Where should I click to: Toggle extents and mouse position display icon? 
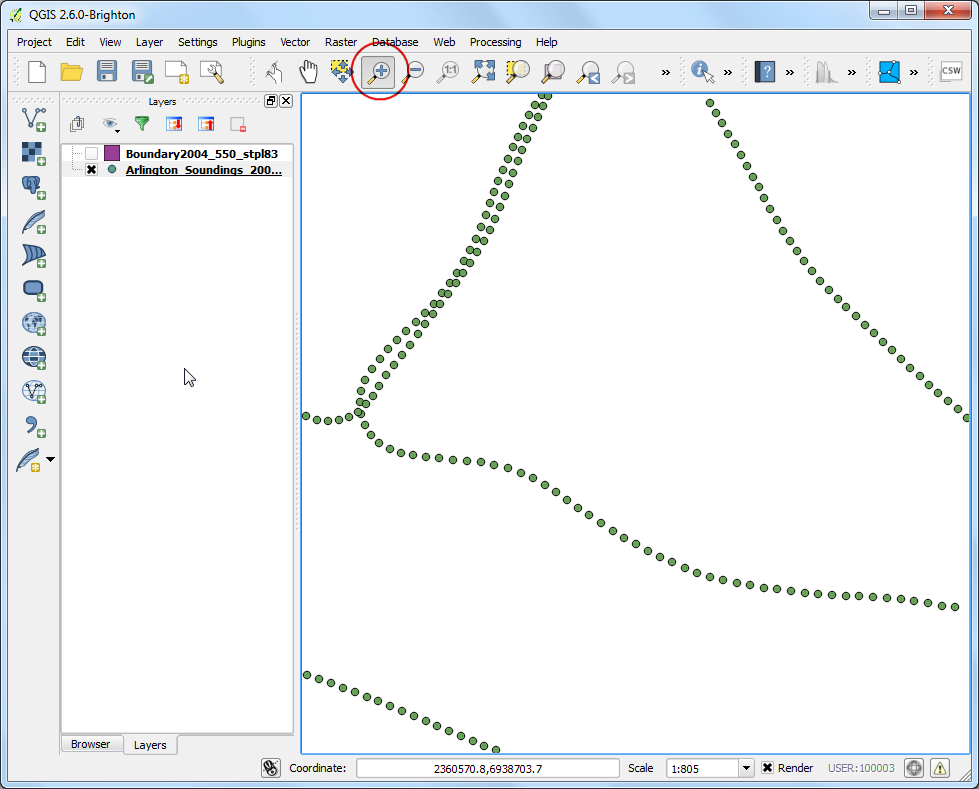tap(271, 768)
